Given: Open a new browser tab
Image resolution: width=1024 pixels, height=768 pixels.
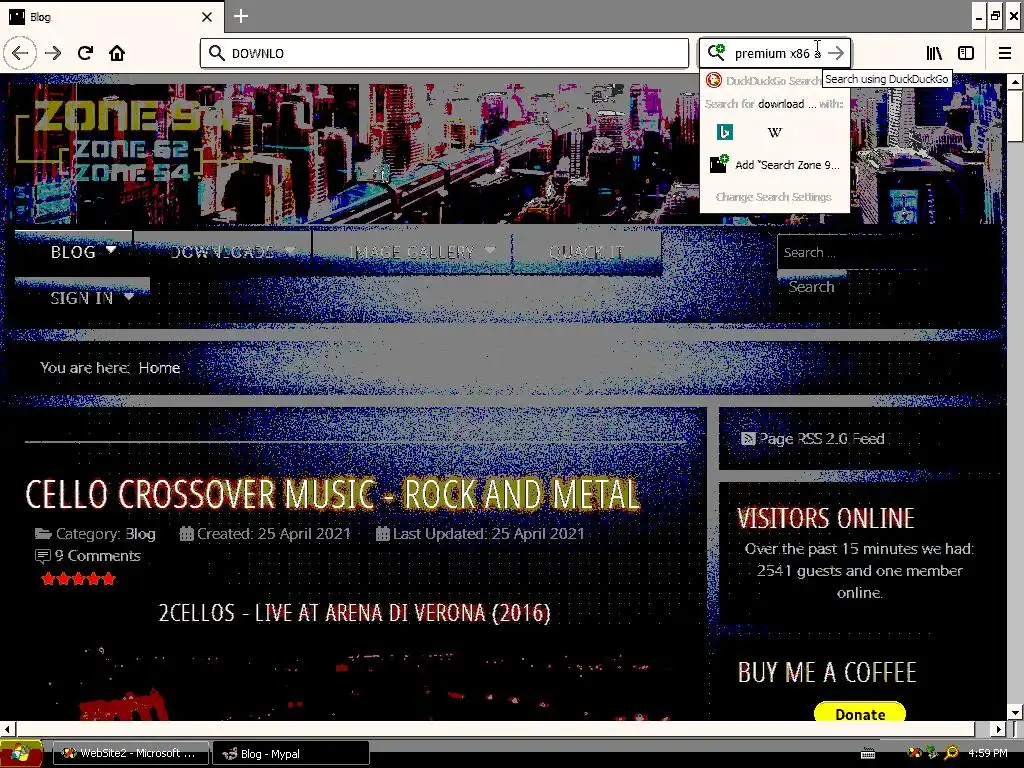Looking at the screenshot, I should [241, 16].
